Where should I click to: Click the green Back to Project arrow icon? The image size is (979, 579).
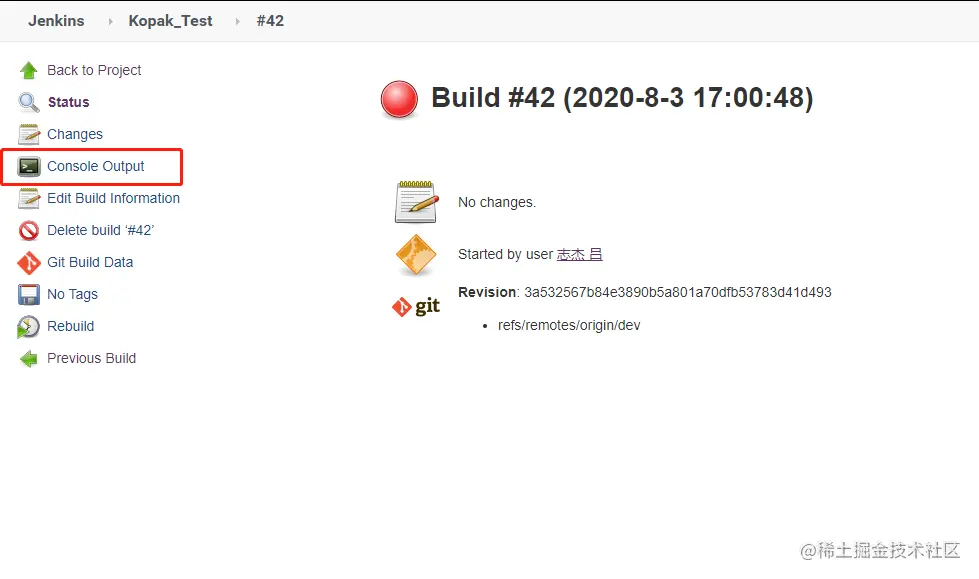pyautogui.click(x=29, y=70)
